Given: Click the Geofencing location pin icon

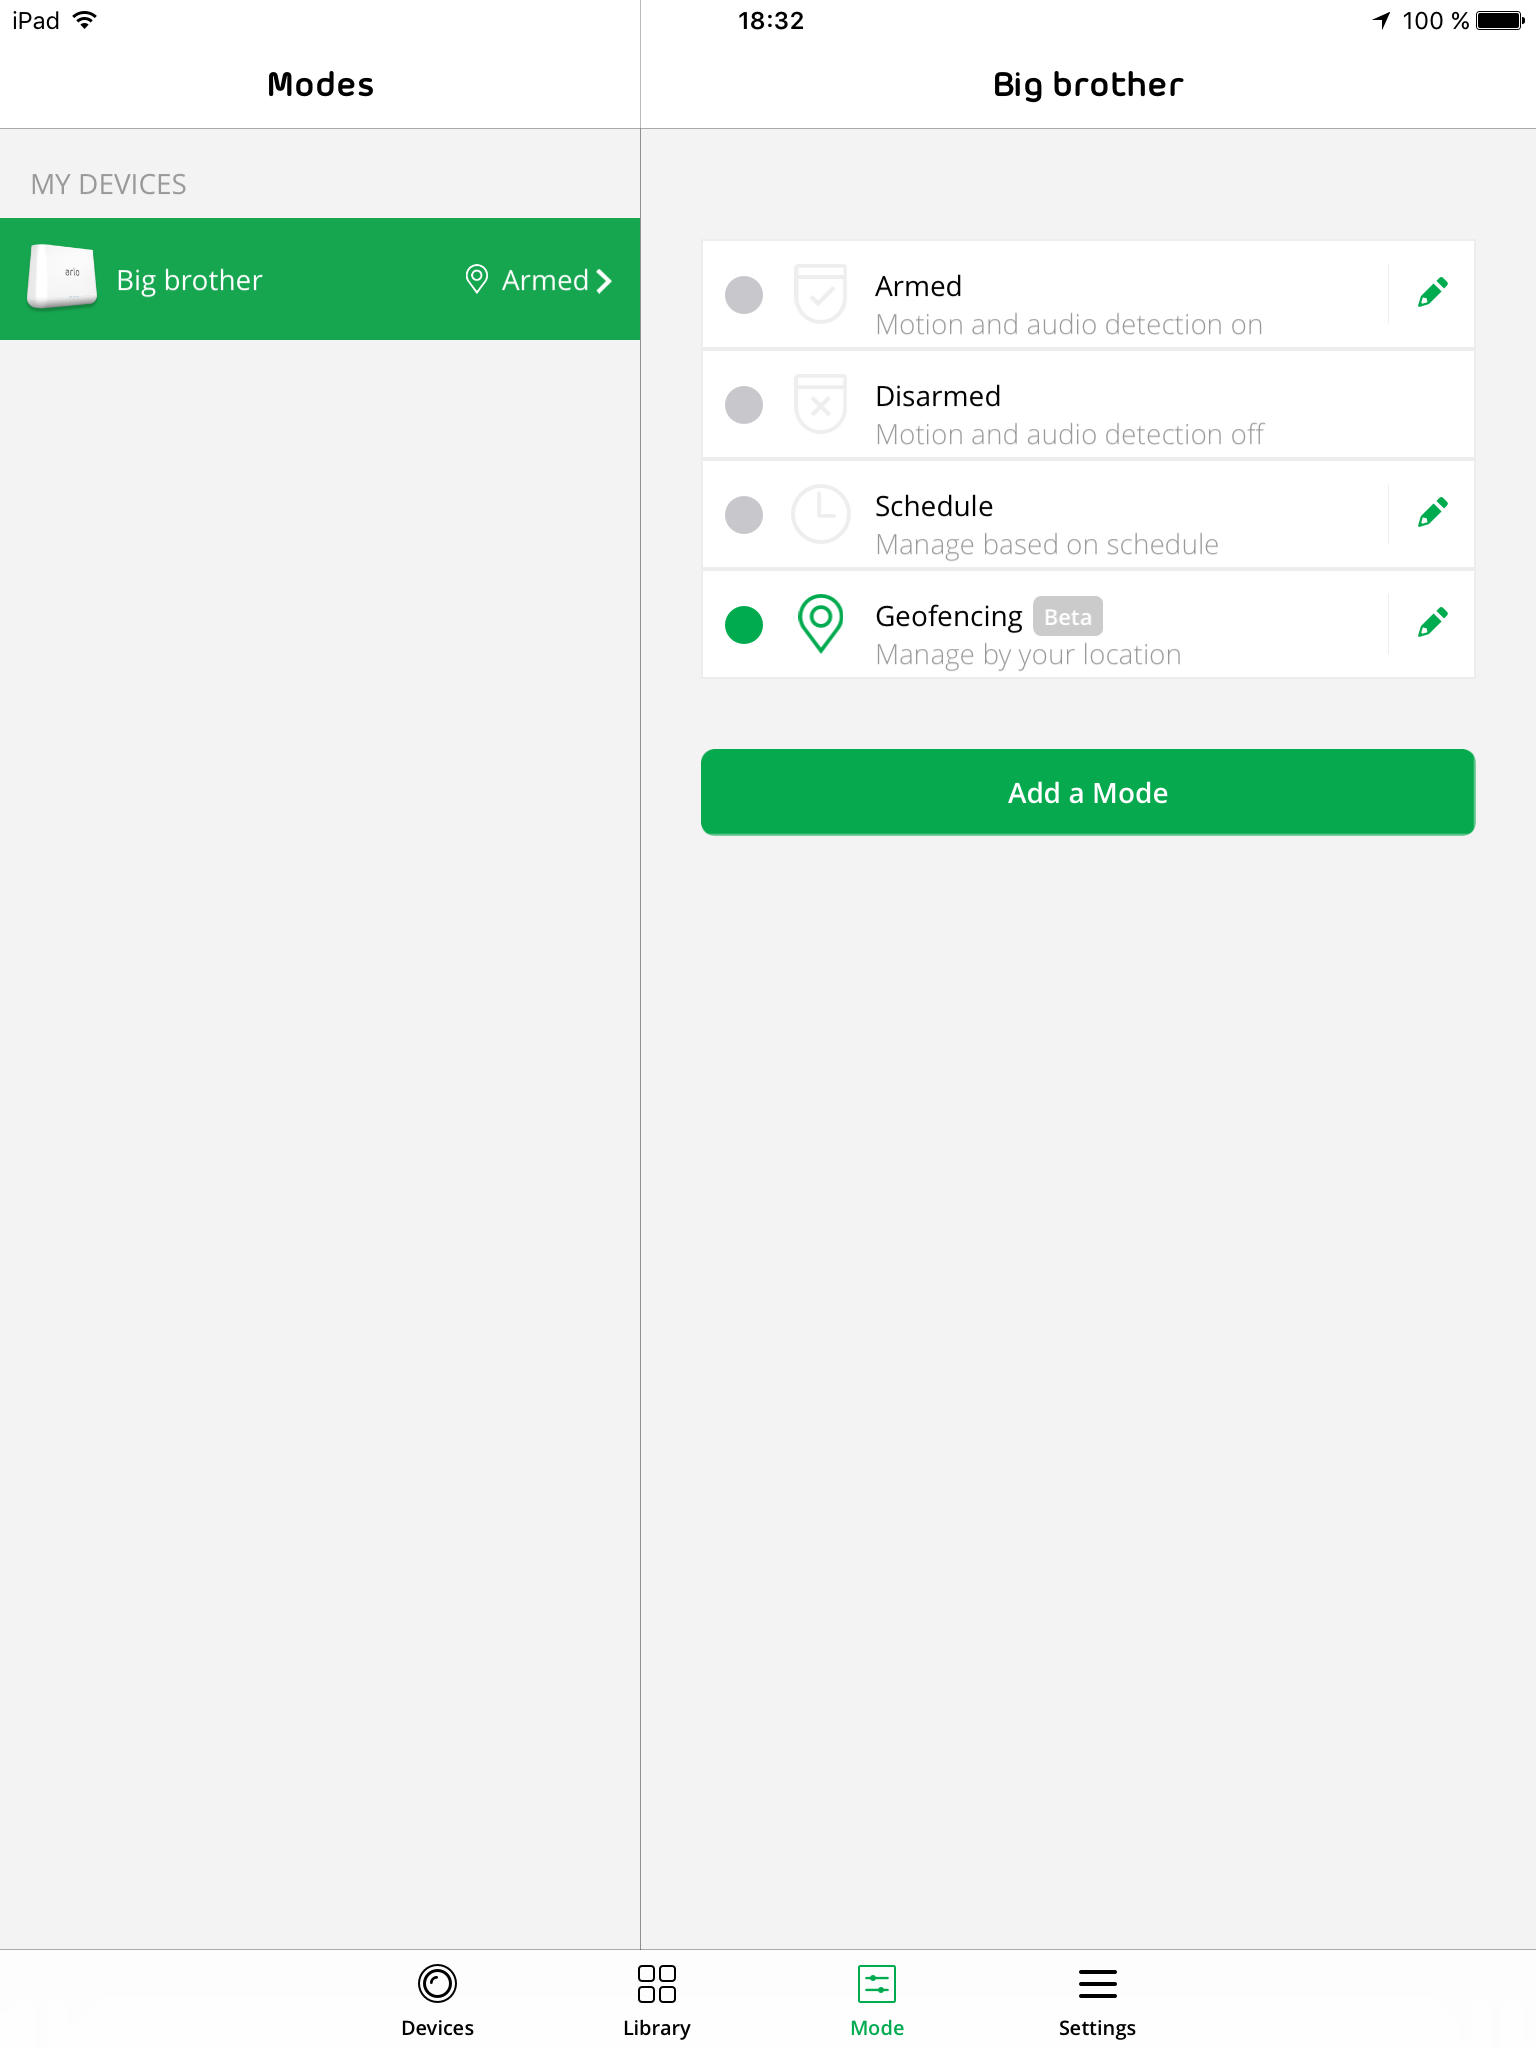Looking at the screenshot, I should tap(821, 623).
